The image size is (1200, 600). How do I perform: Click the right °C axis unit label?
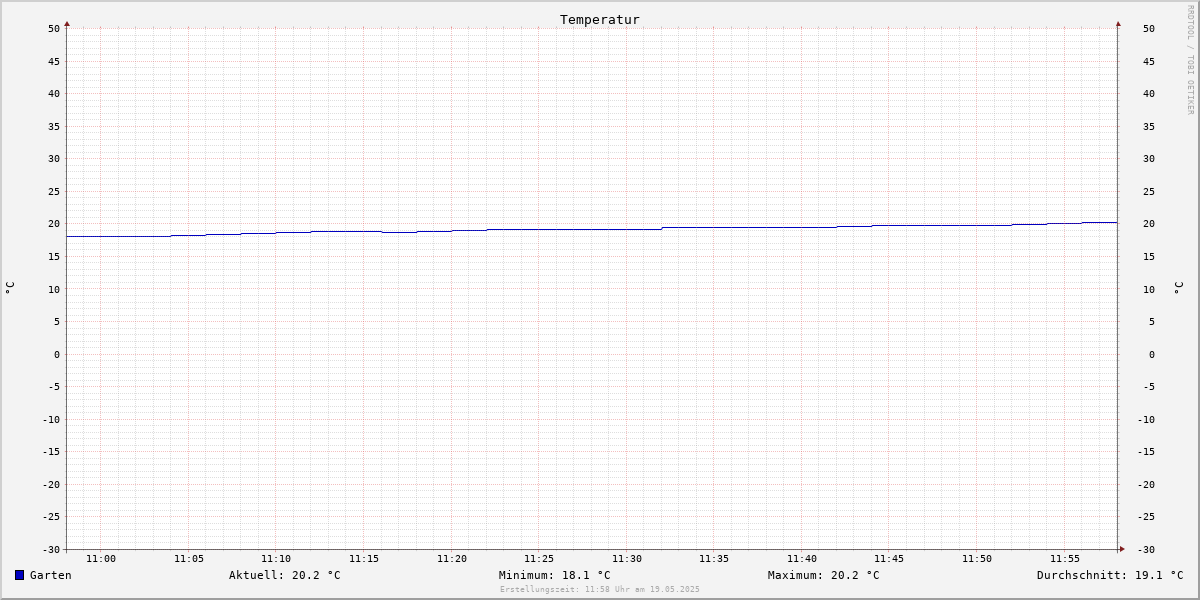1178,288
